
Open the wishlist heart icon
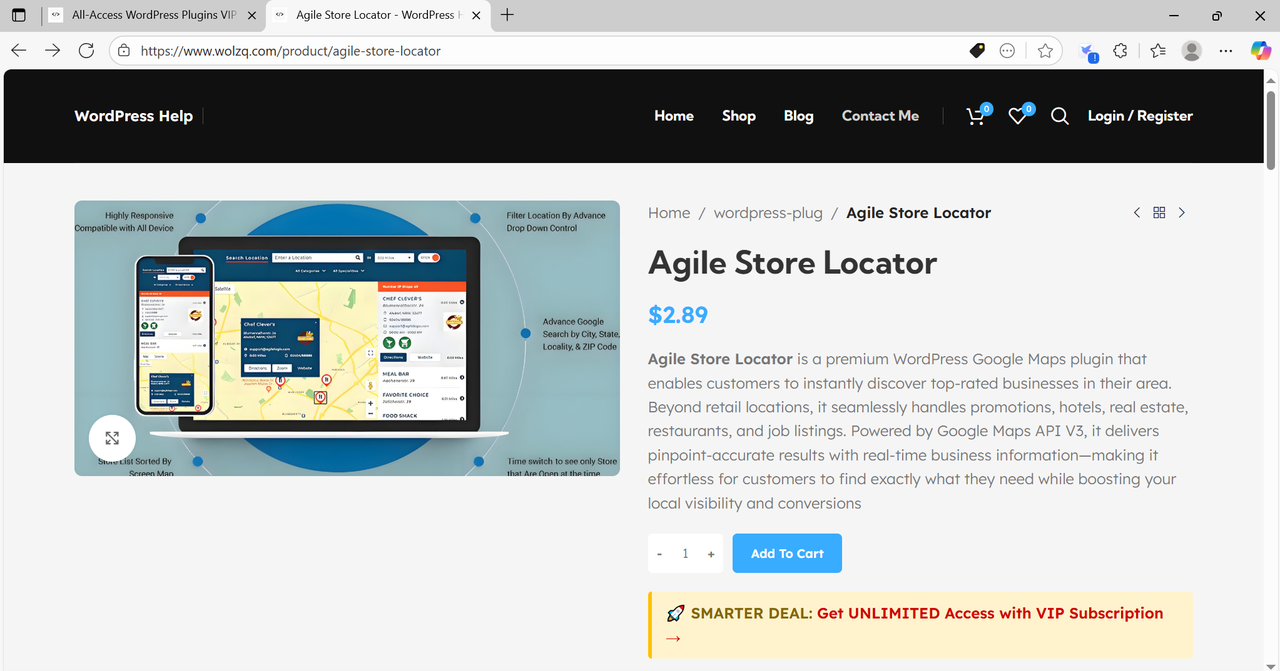1017,116
